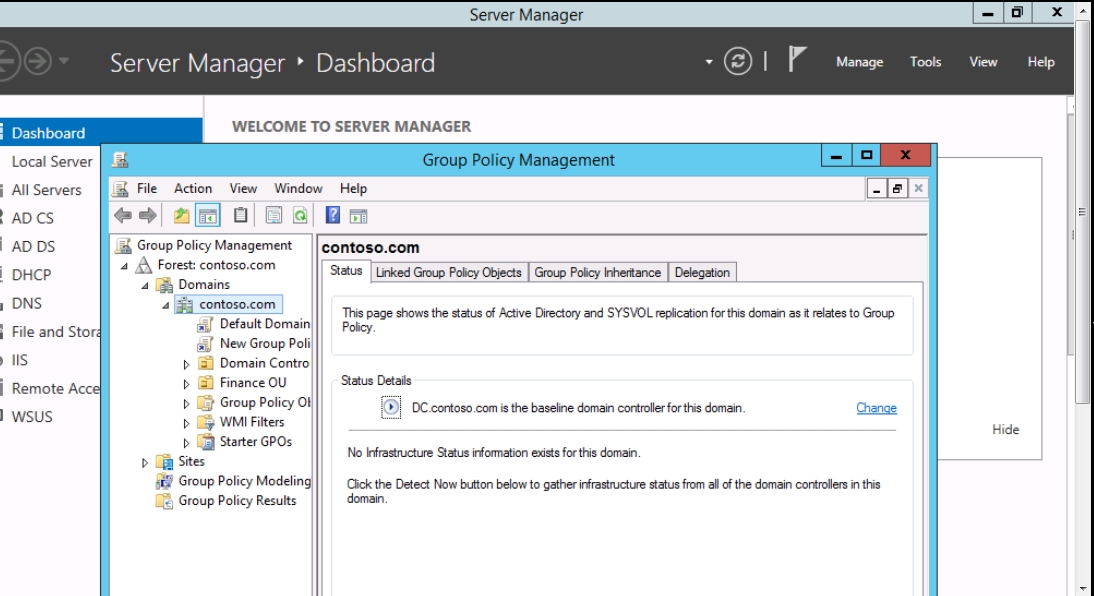Toggle Show/Hide Console Tree toolbar icon
This screenshot has height=596, width=1094.
tap(210, 215)
